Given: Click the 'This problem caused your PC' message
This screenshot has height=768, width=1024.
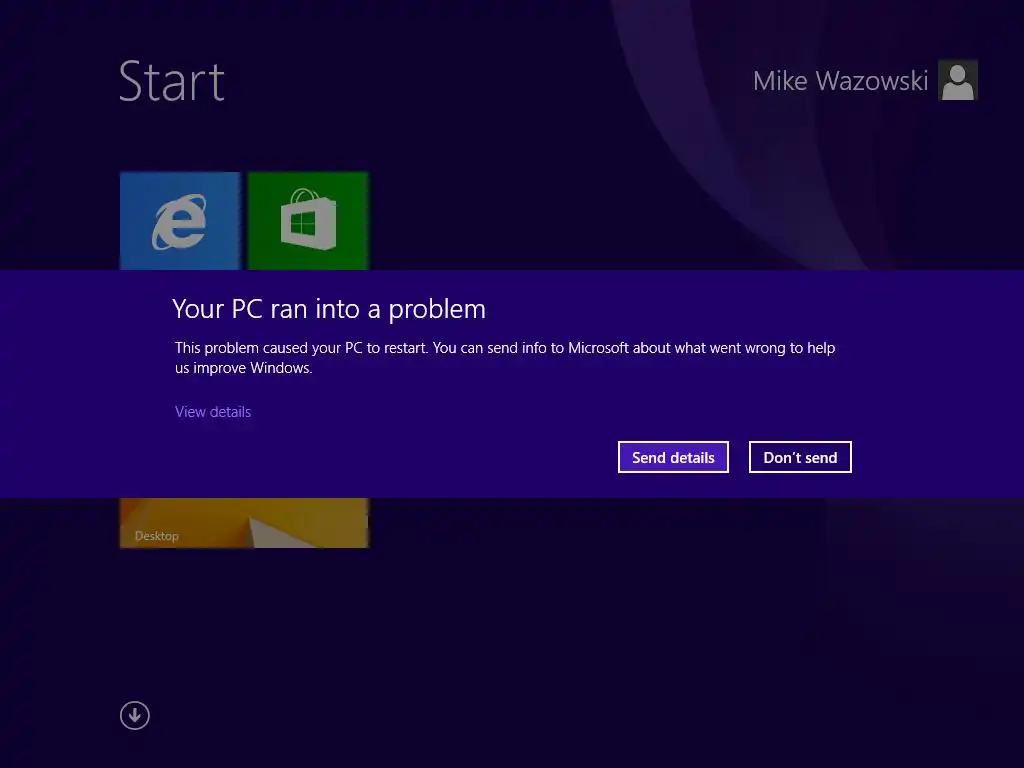Looking at the screenshot, I should point(505,357).
